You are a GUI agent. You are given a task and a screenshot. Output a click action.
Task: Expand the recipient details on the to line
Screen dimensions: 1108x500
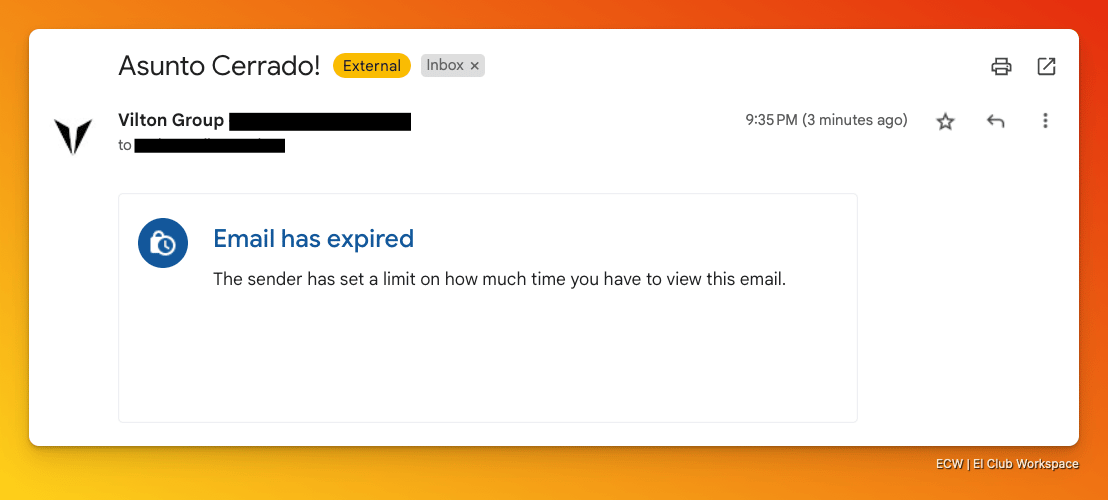[x=209, y=146]
